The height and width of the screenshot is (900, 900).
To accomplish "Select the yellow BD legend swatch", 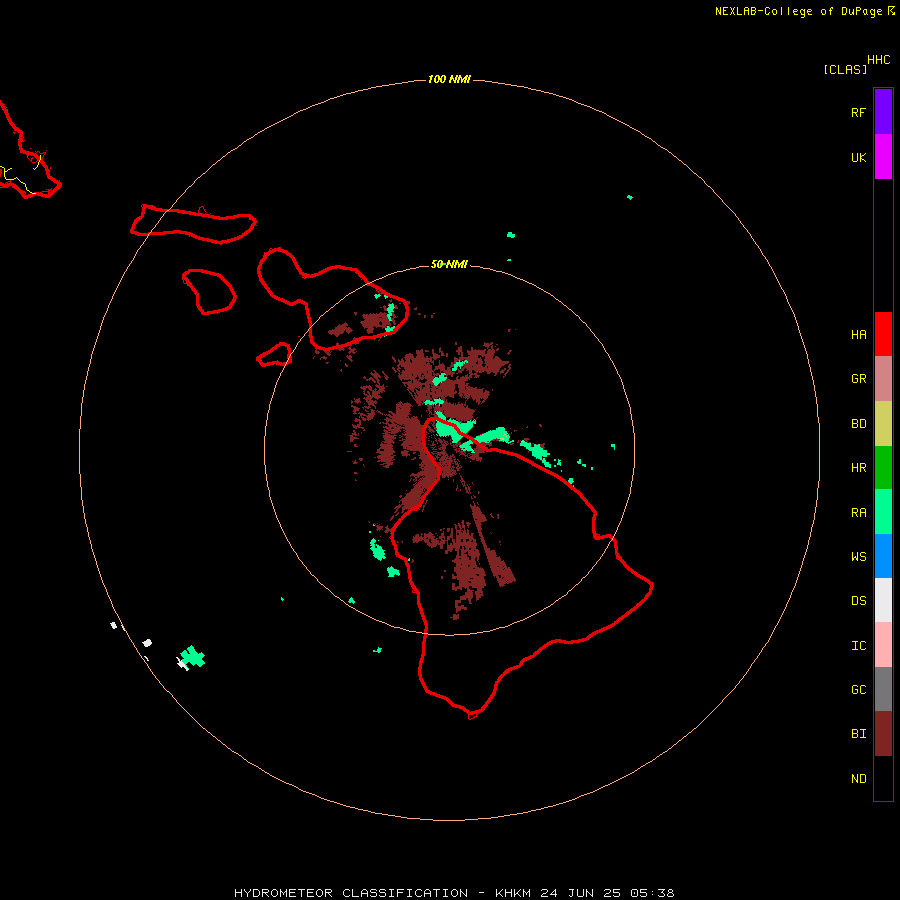I will pyautogui.click(x=883, y=424).
